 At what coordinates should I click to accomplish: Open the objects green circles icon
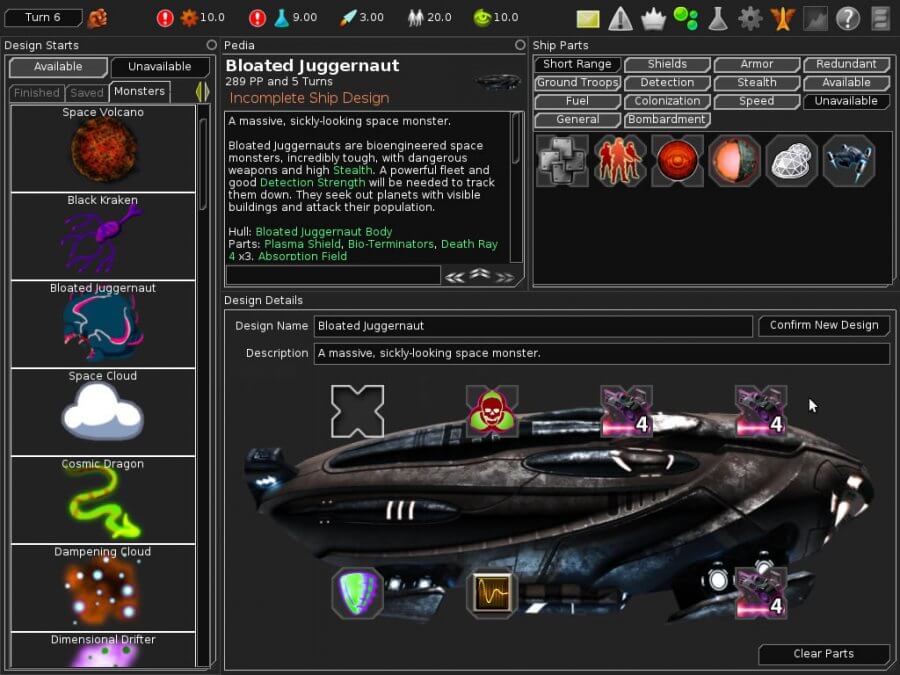point(685,18)
